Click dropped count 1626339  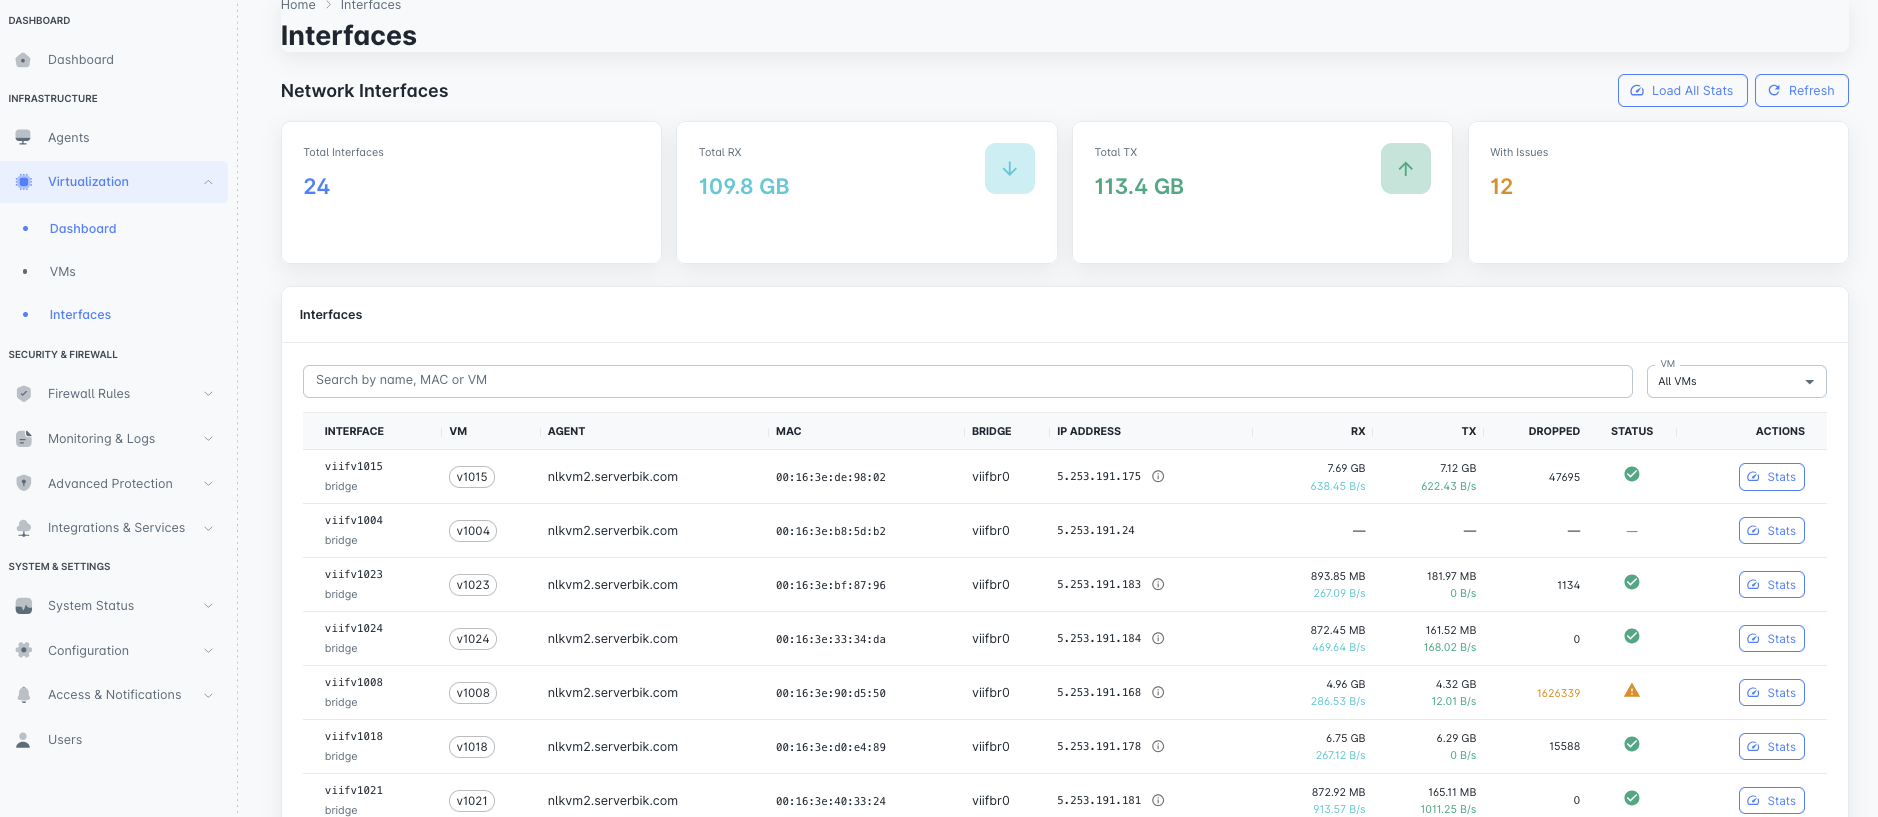pos(1558,693)
